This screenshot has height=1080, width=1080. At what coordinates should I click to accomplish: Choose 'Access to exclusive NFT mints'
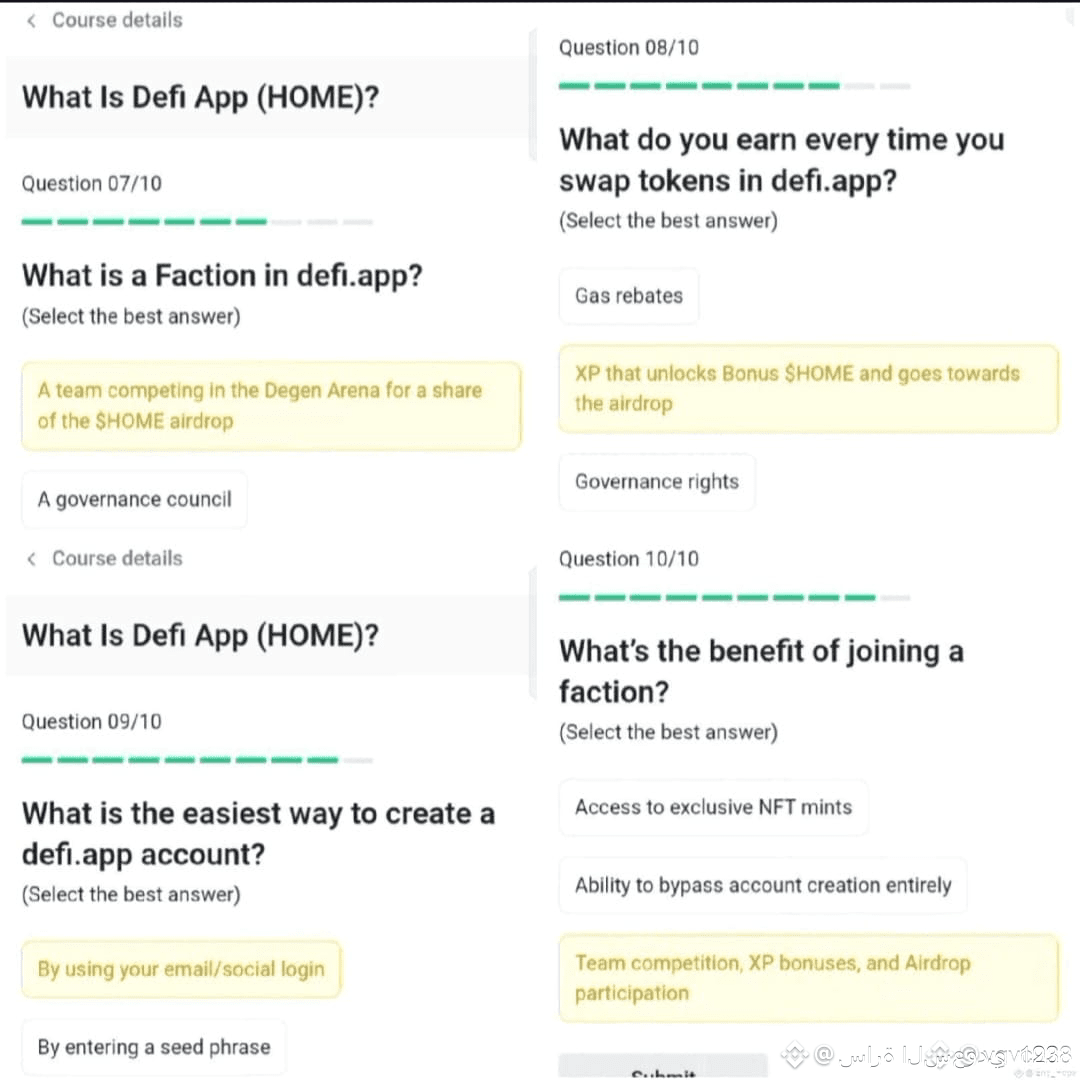pyautogui.click(x=714, y=807)
